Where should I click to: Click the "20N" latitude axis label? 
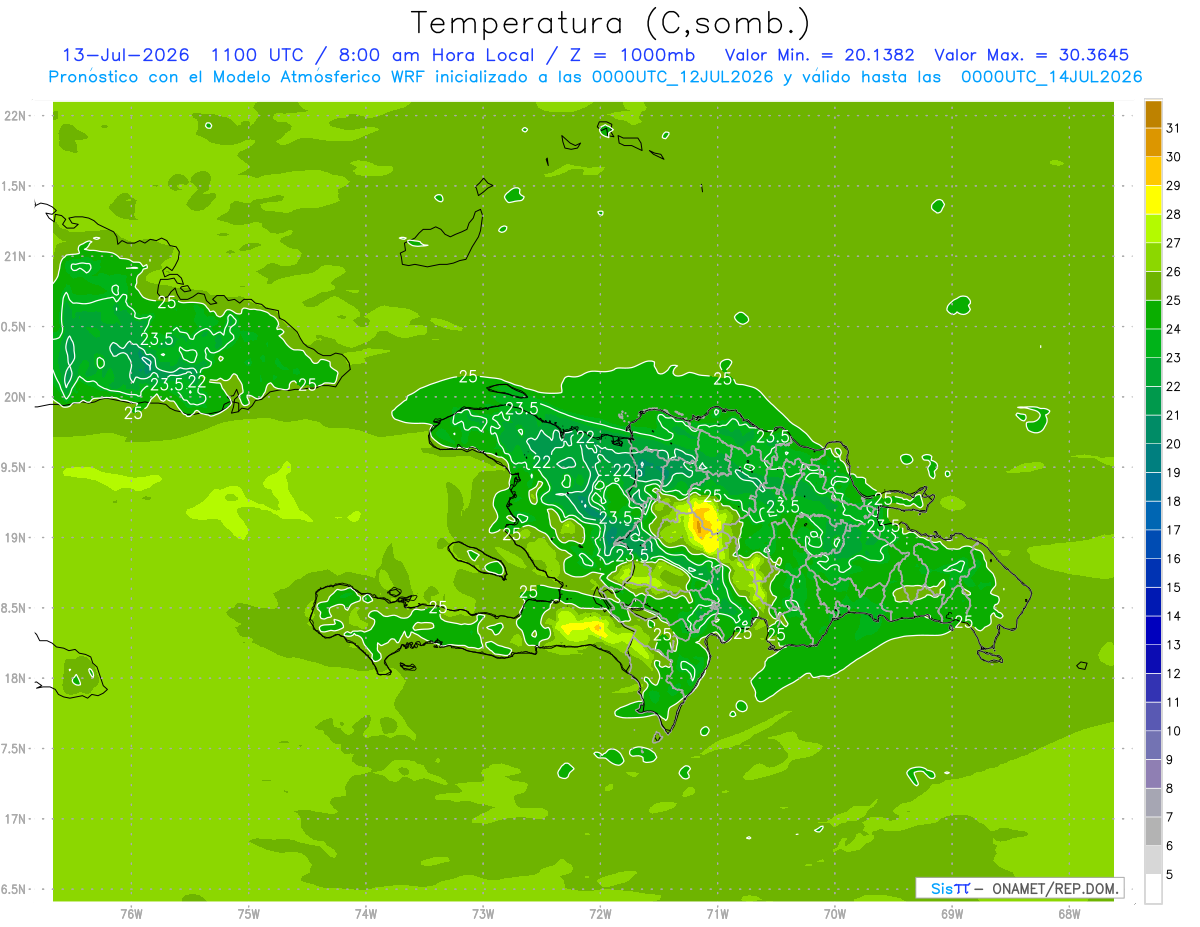pyautogui.click(x=16, y=397)
